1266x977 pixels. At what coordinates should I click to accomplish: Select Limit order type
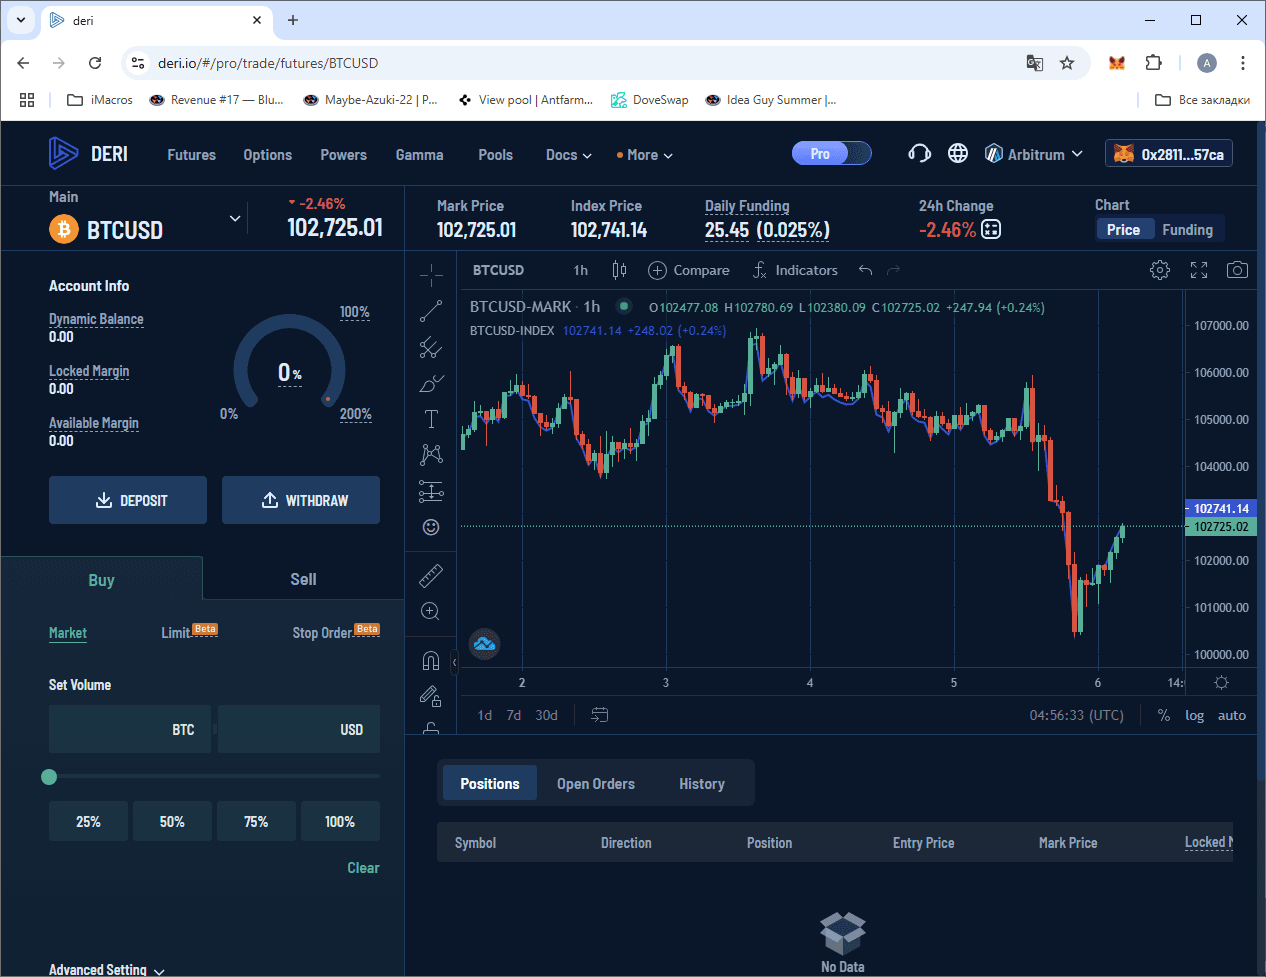pos(176,633)
